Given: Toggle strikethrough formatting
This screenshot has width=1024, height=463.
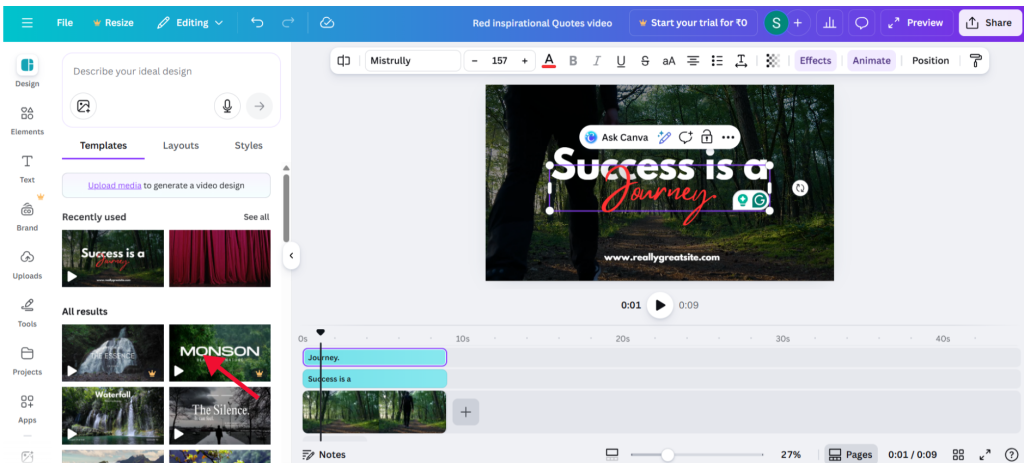Looking at the screenshot, I should tap(645, 61).
